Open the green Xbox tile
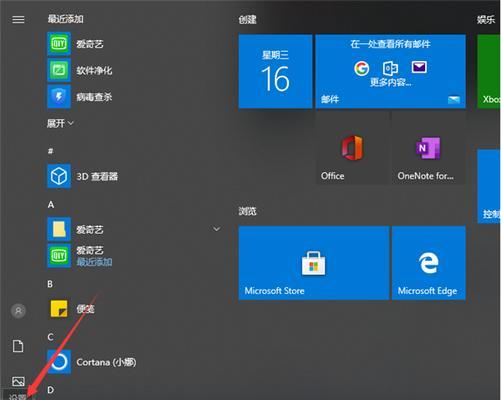 pos(489,72)
